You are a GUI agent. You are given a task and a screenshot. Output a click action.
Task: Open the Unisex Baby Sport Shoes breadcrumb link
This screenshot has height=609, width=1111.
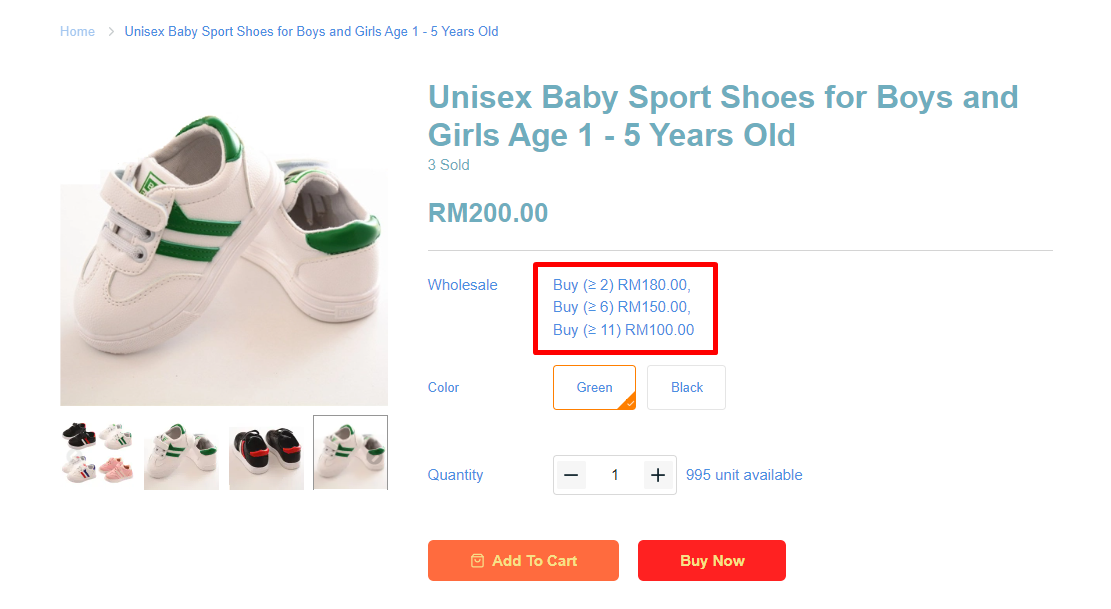[x=311, y=32]
